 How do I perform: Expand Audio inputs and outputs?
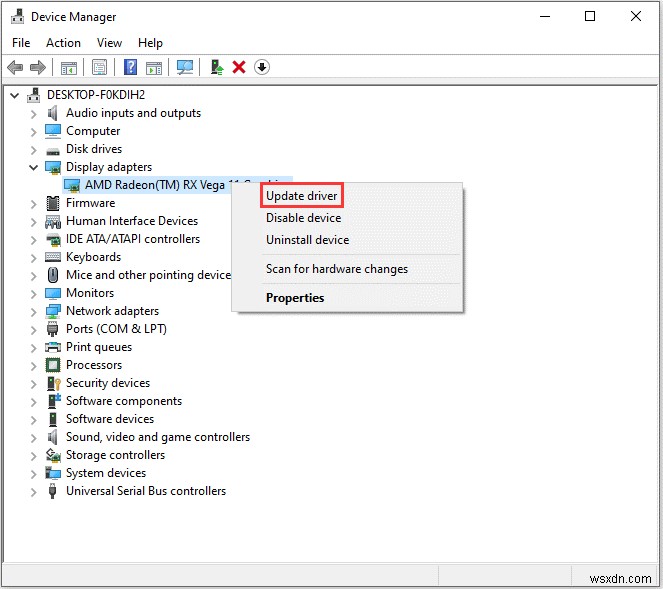34,114
